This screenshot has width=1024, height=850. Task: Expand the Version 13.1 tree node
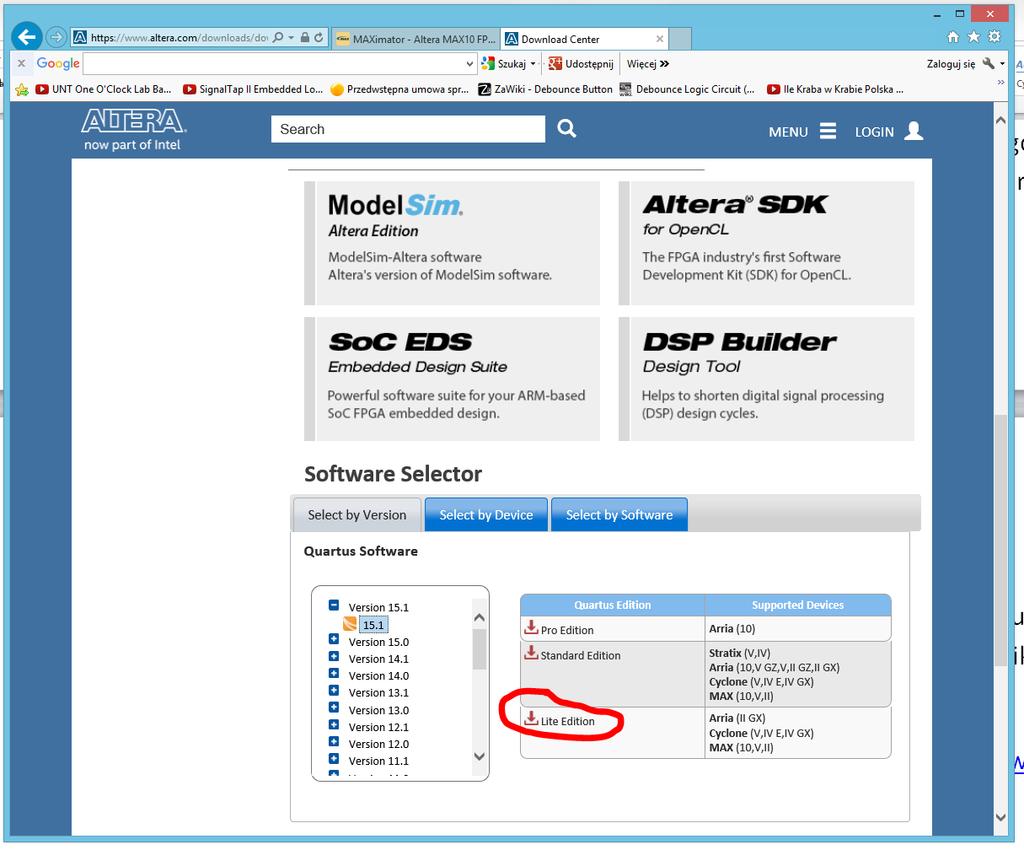tap(334, 691)
